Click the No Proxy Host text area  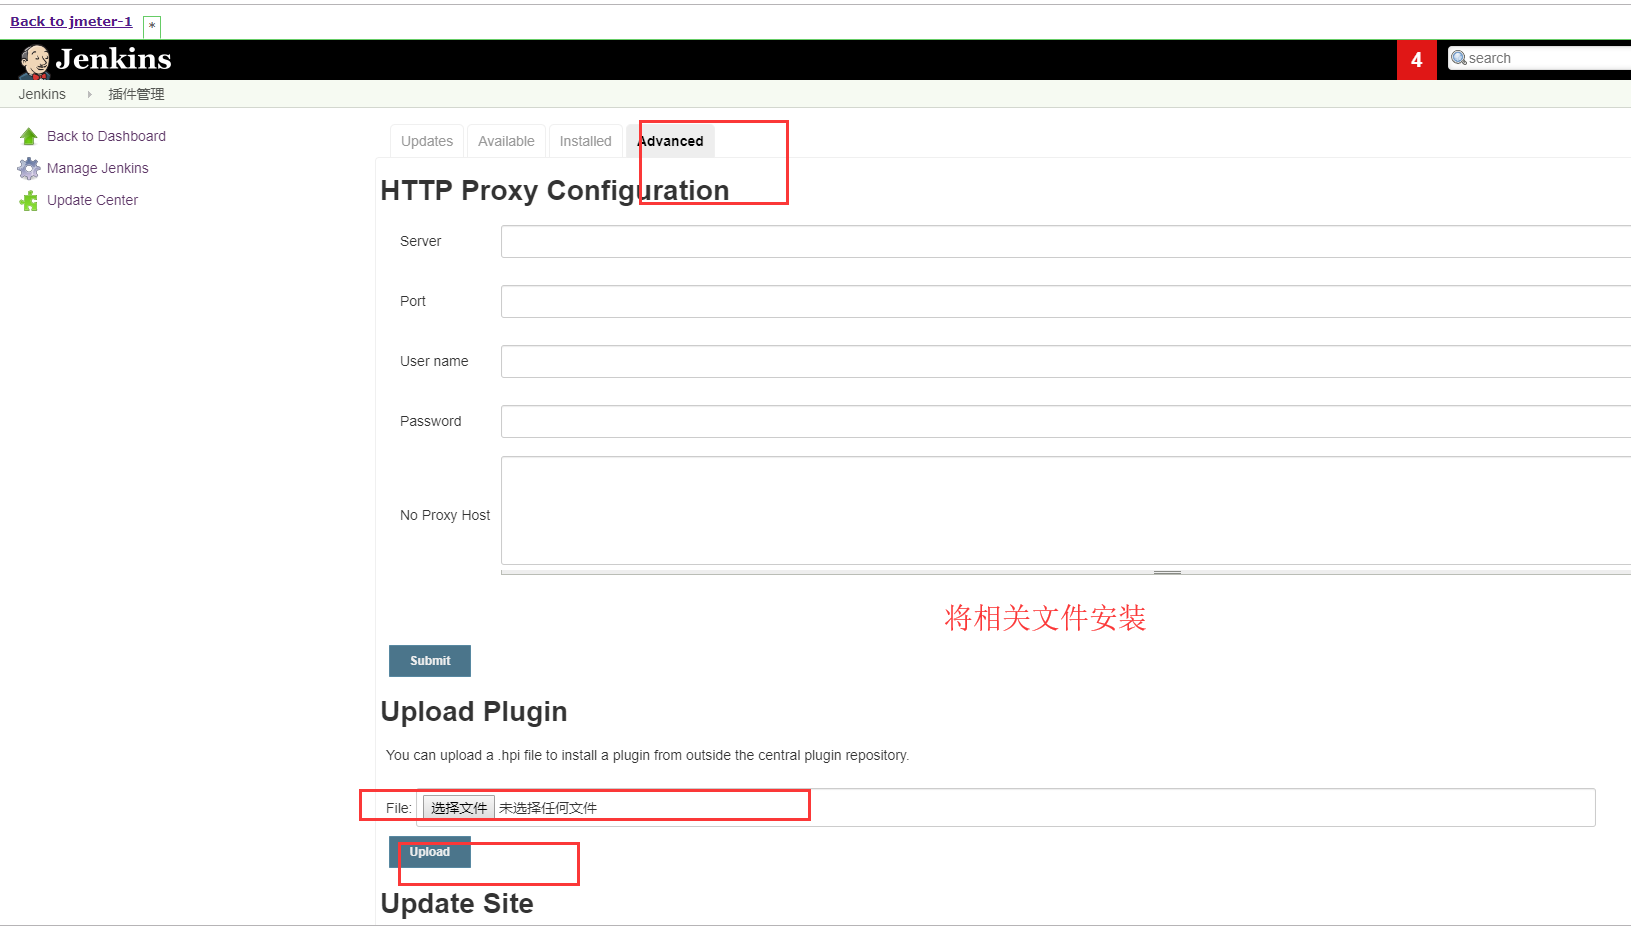click(x=900, y=512)
